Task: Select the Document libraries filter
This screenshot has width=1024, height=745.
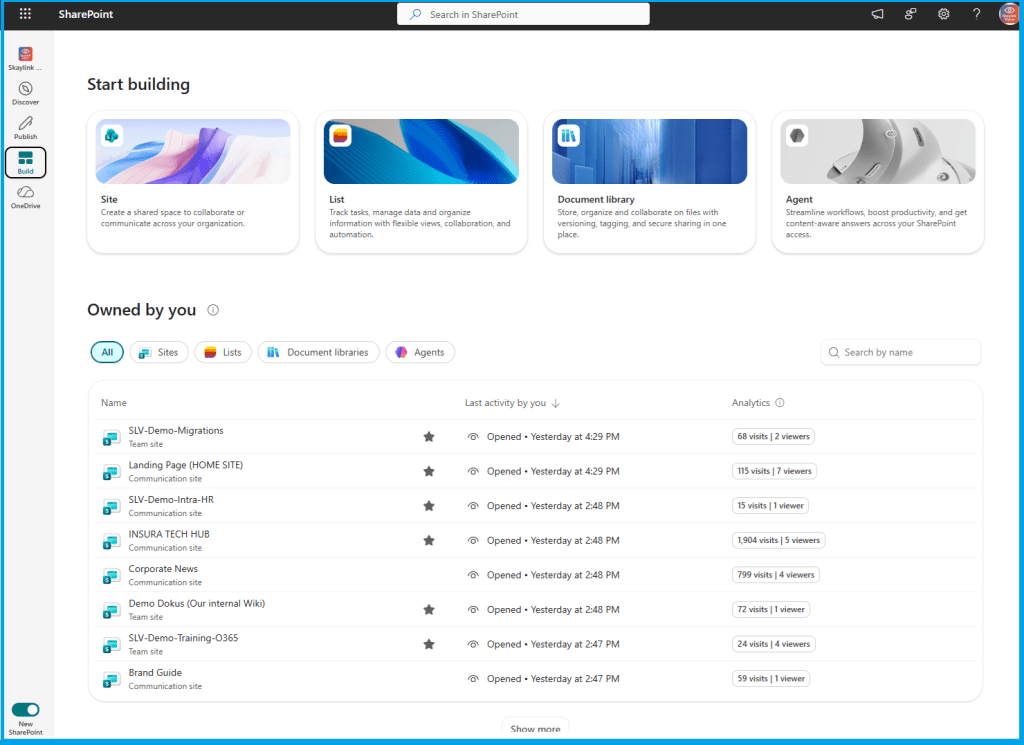Action: 318,352
